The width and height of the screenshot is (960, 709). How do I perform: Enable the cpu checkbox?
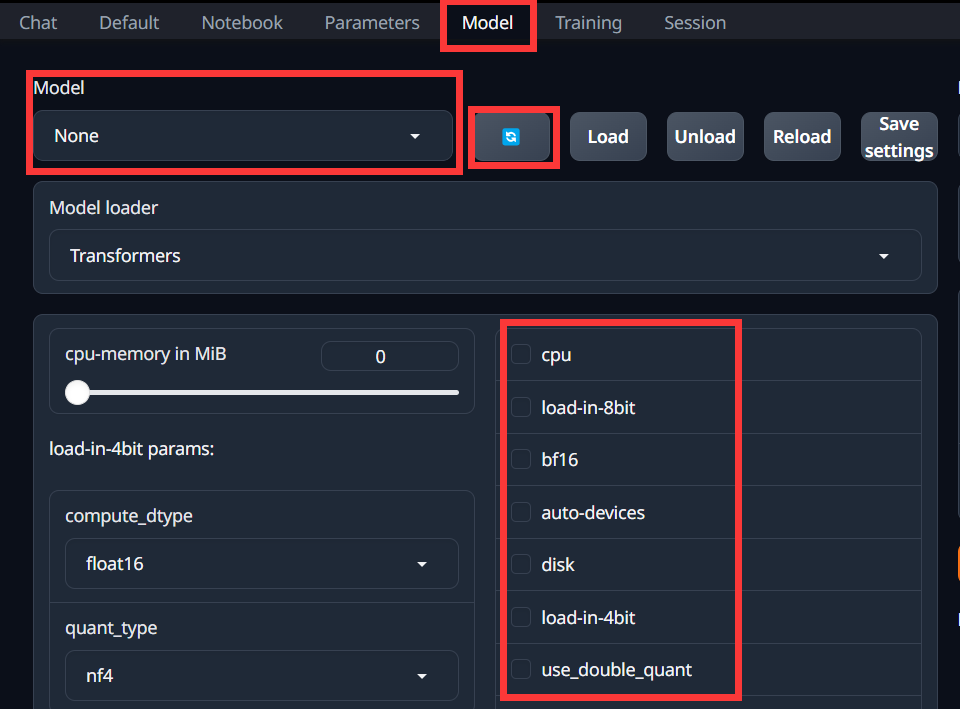[521, 355]
